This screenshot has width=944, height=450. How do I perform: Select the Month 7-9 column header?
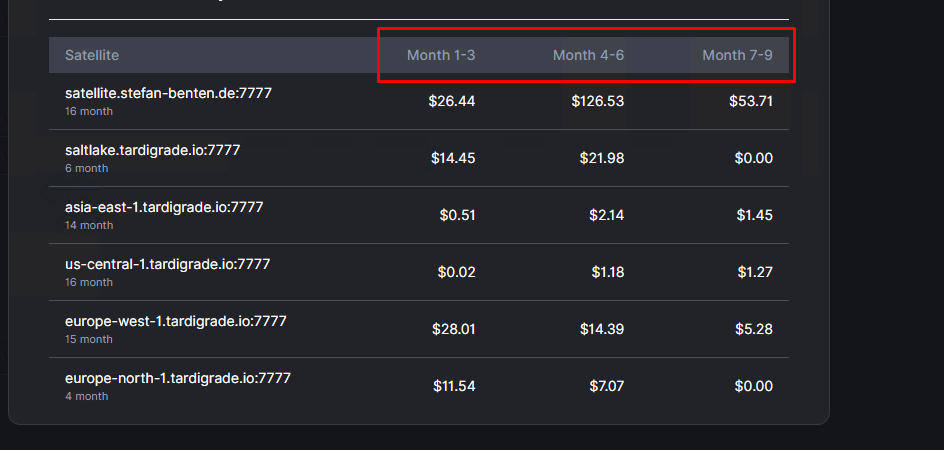pyautogui.click(x=737, y=55)
